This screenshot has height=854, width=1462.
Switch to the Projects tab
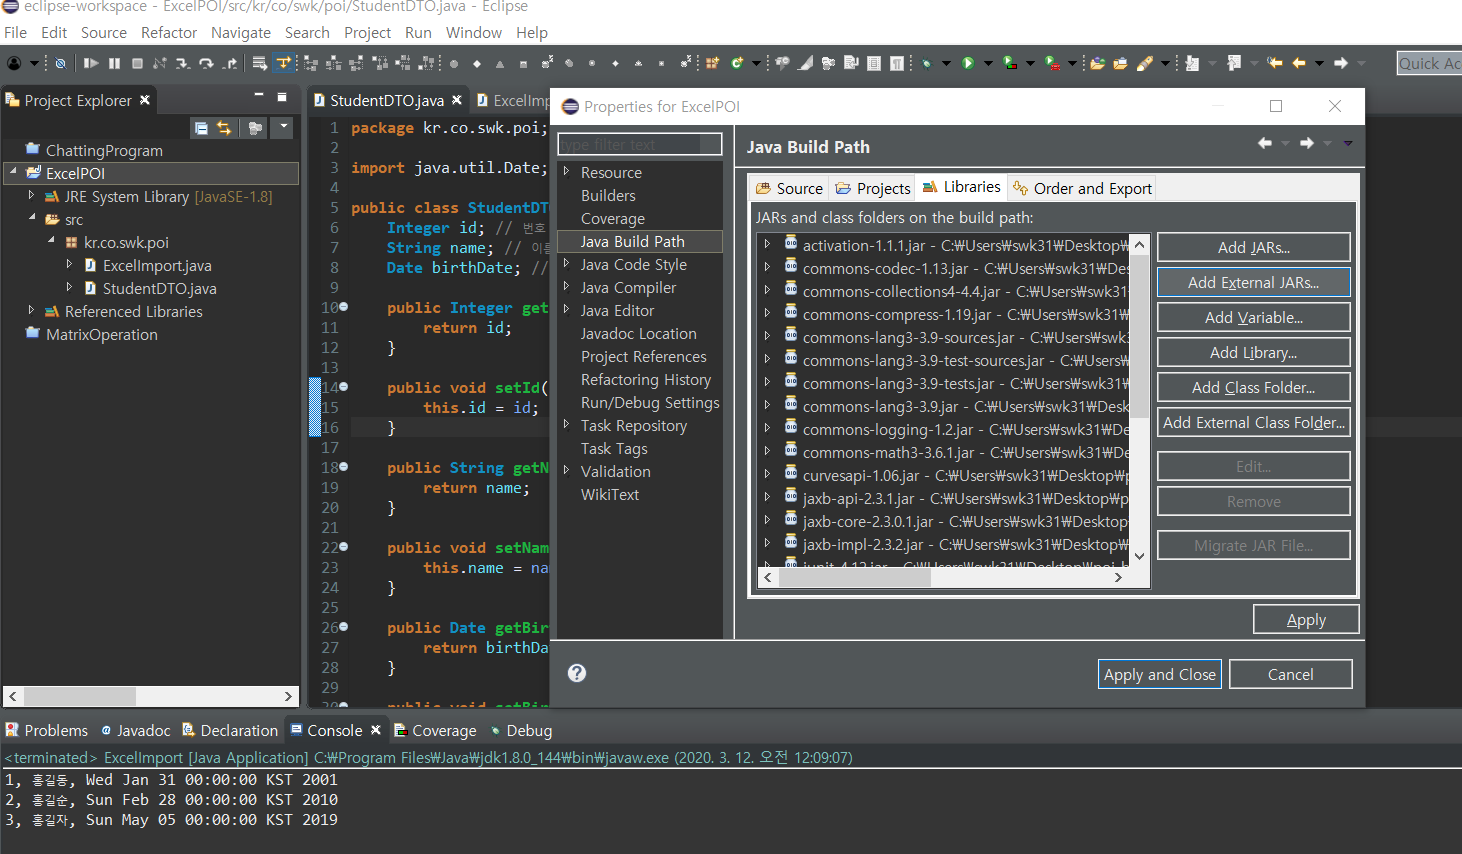coord(874,188)
